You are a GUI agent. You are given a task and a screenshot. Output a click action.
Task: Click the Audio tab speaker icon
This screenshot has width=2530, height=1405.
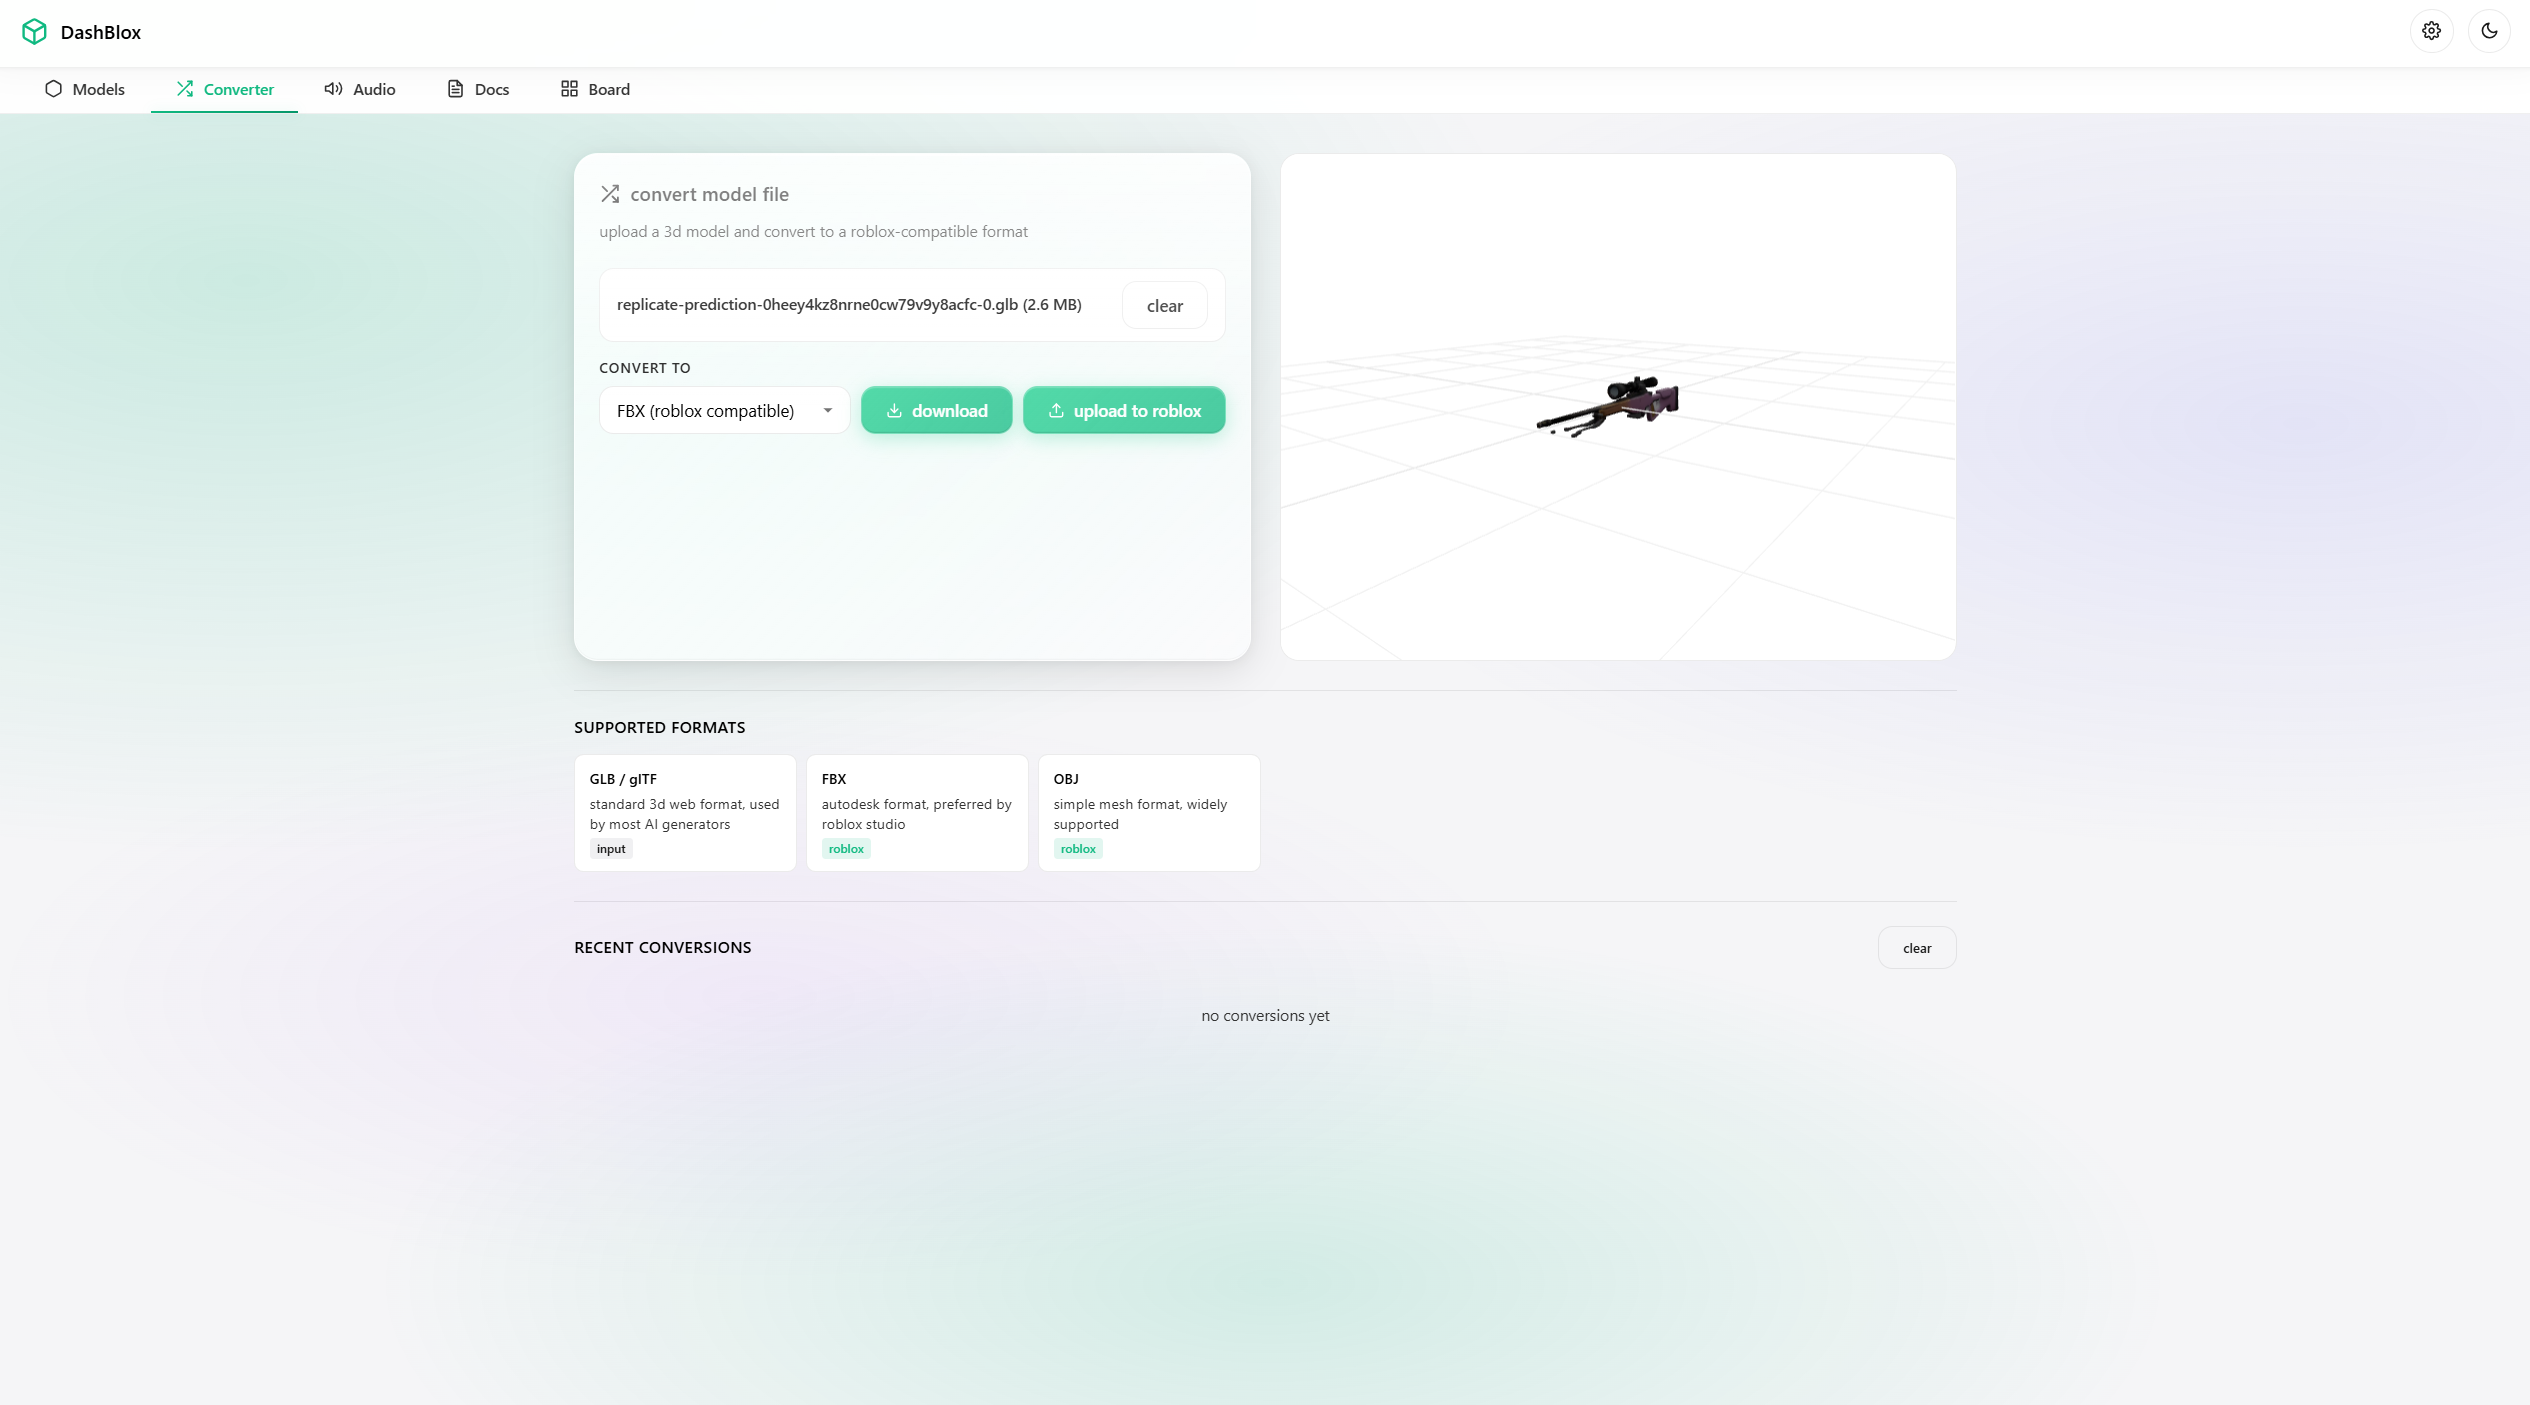pos(333,89)
